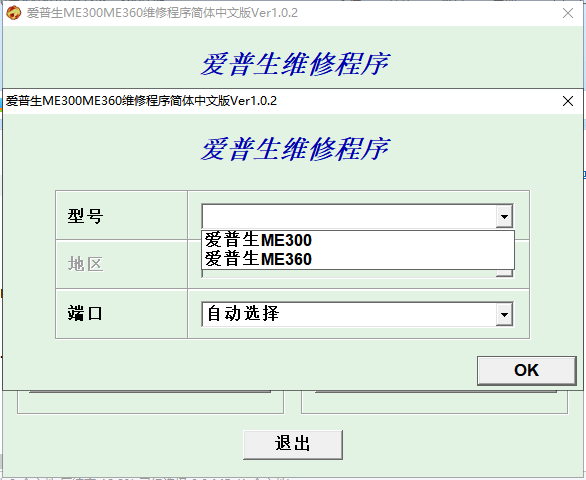Close the background 爱普生 main window

568,13
